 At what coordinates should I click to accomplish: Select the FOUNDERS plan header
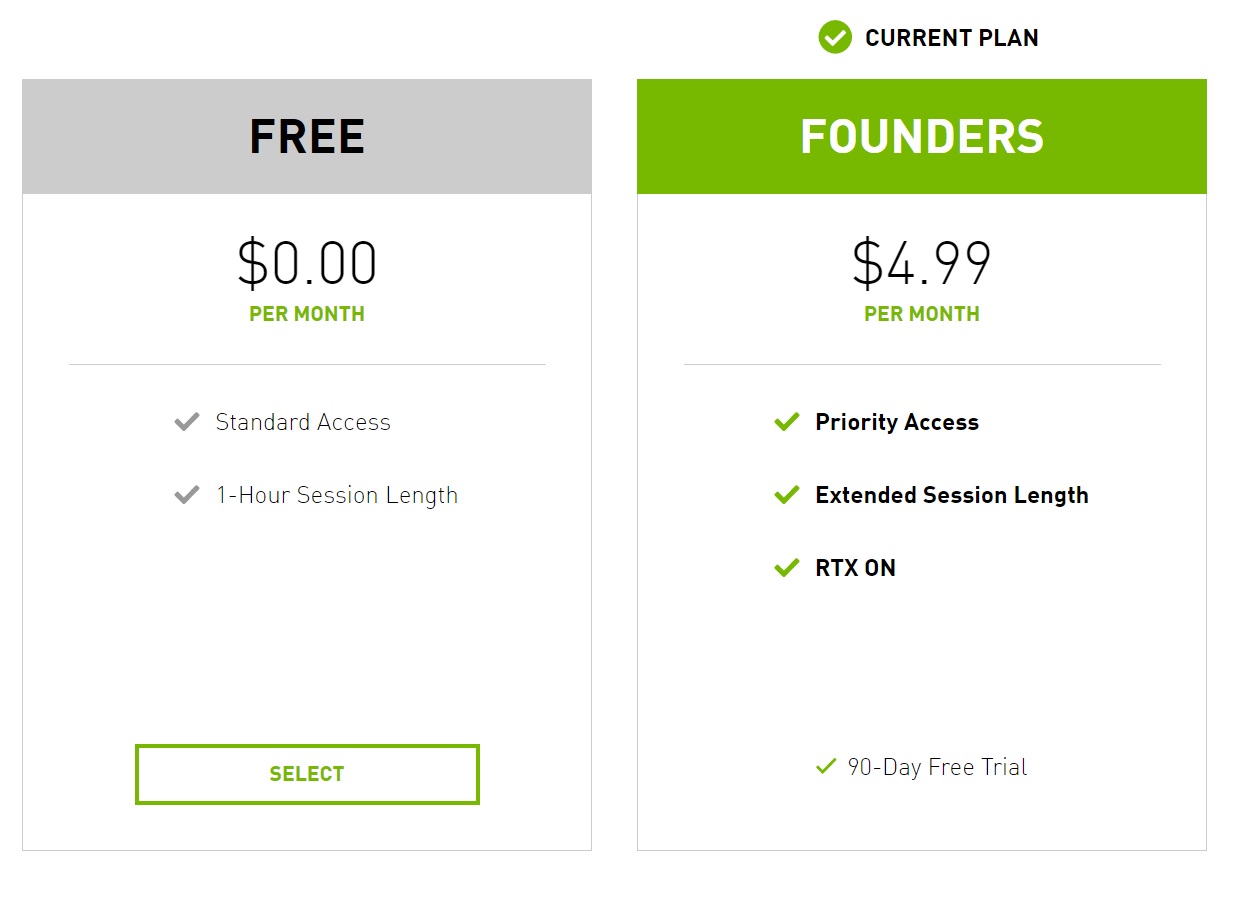tap(922, 137)
